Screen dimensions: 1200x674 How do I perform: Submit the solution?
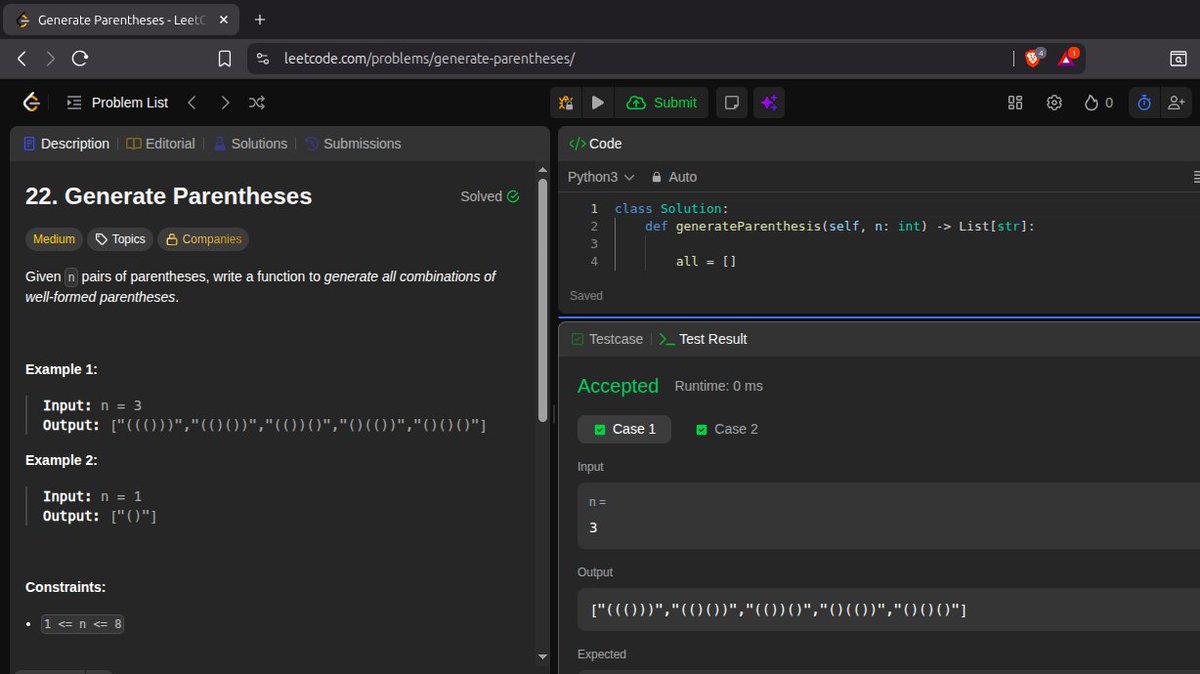coord(662,102)
